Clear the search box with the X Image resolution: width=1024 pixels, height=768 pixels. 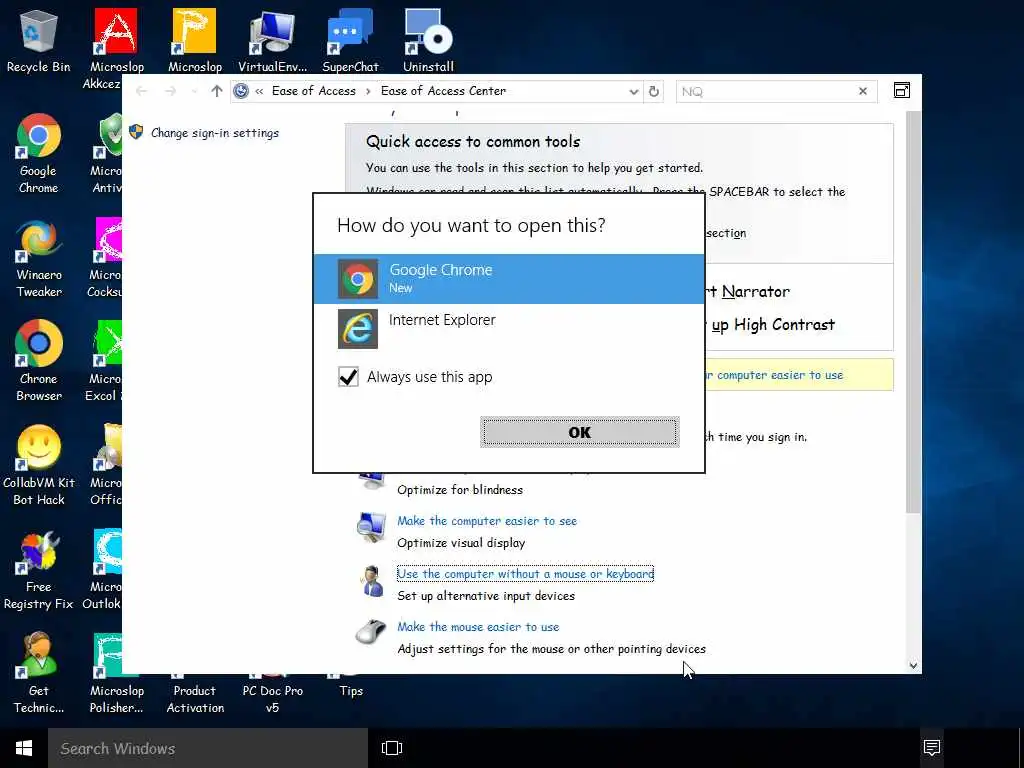[863, 91]
